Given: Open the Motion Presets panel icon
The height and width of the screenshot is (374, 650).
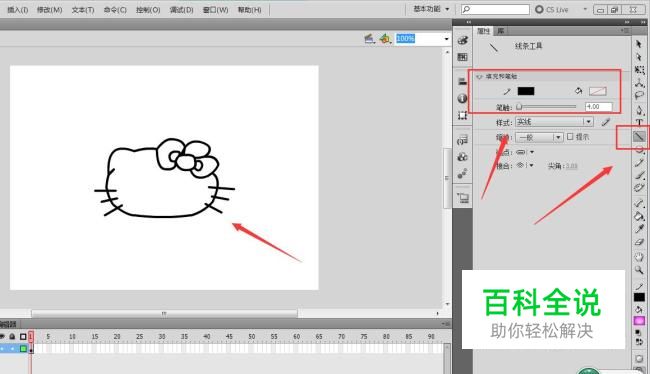Looking at the screenshot, I should (463, 173).
